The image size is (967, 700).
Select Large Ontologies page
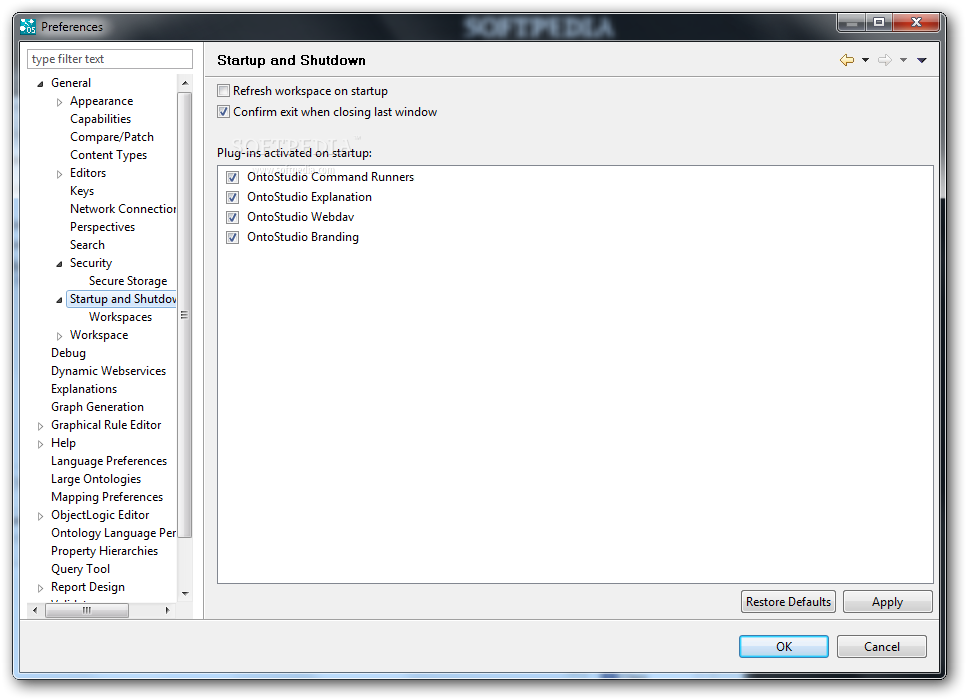pyautogui.click(x=96, y=479)
